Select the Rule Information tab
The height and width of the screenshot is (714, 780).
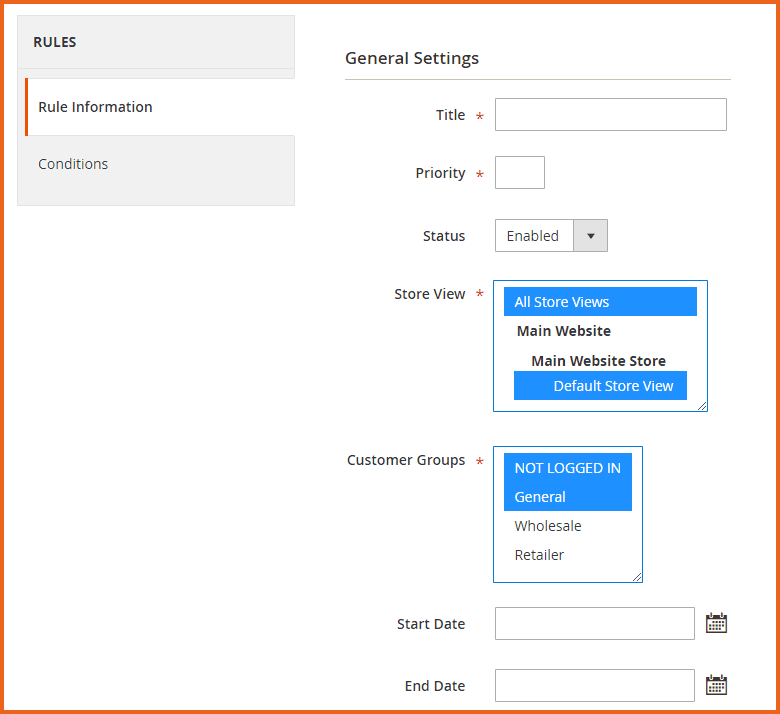pyautogui.click(x=95, y=107)
